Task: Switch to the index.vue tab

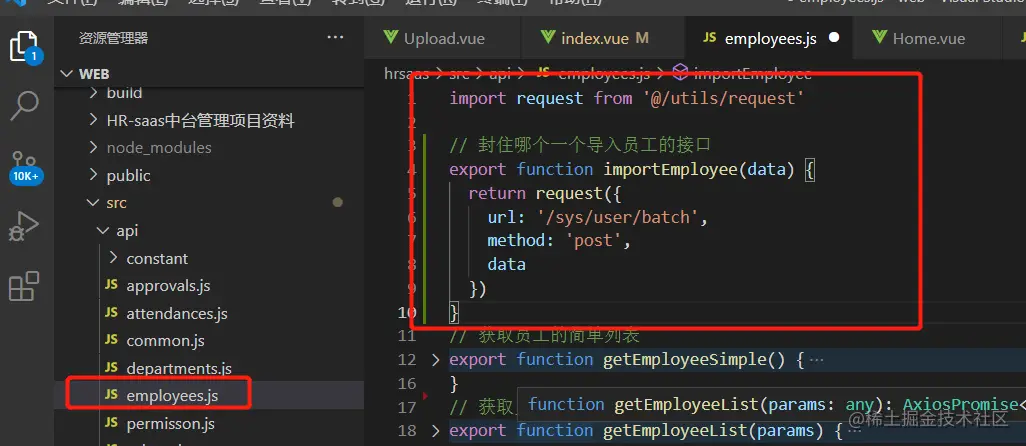Action: 603,38
